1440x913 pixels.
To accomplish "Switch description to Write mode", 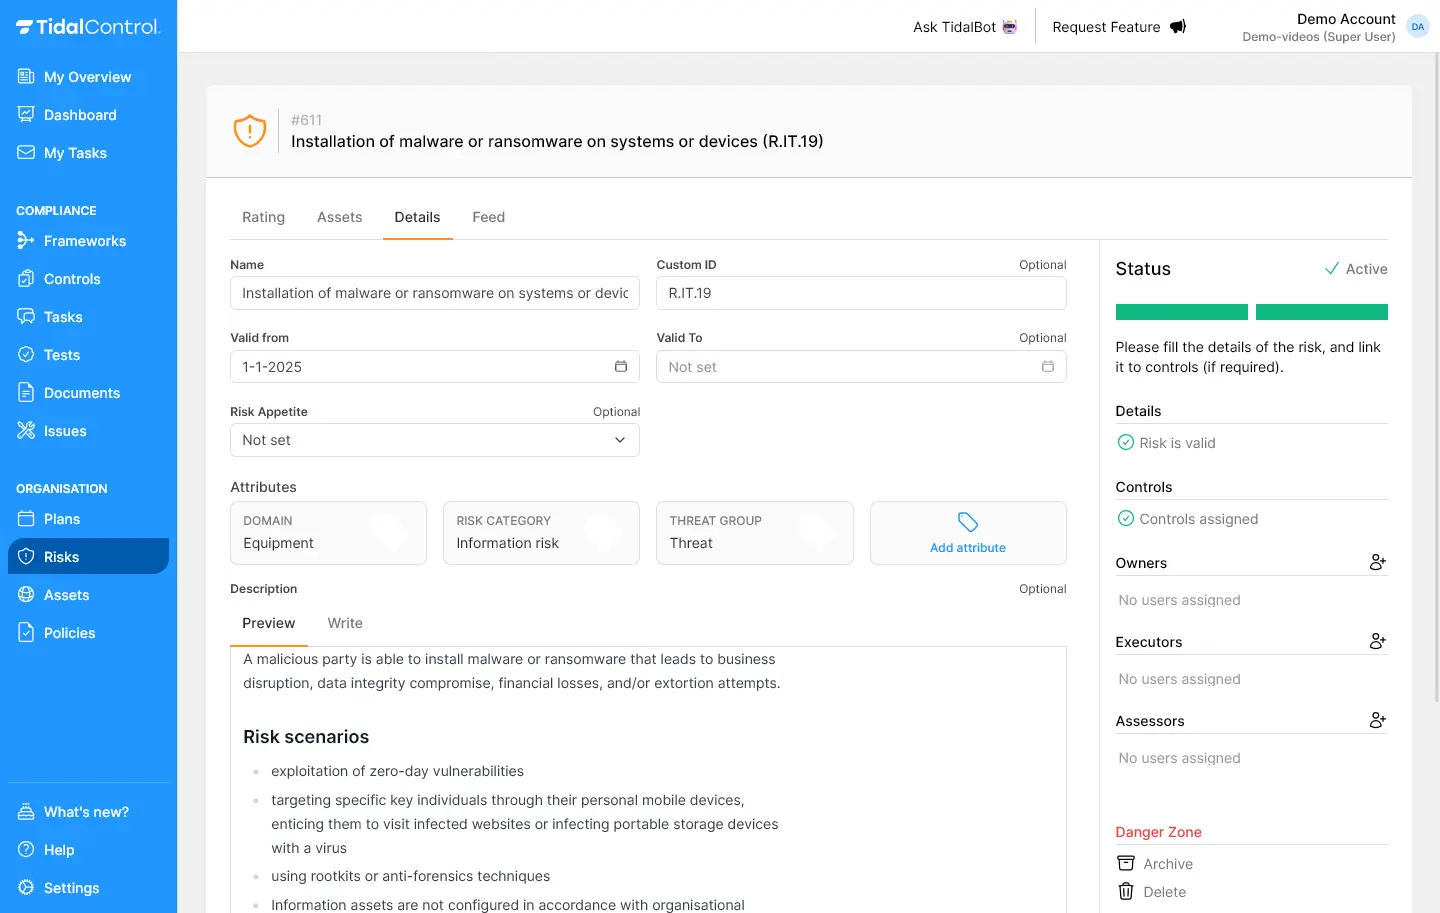I will [x=345, y=623].
